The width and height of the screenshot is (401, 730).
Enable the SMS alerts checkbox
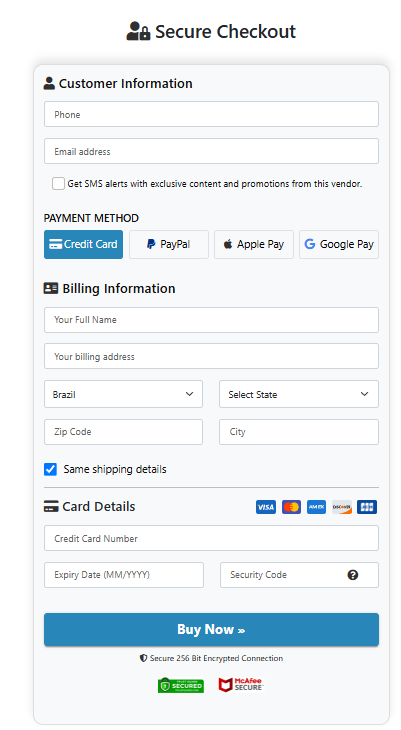coord(58,183)
